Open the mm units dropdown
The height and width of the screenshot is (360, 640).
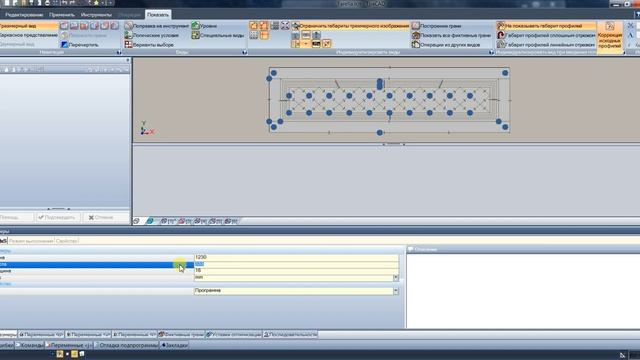[396, 277]
